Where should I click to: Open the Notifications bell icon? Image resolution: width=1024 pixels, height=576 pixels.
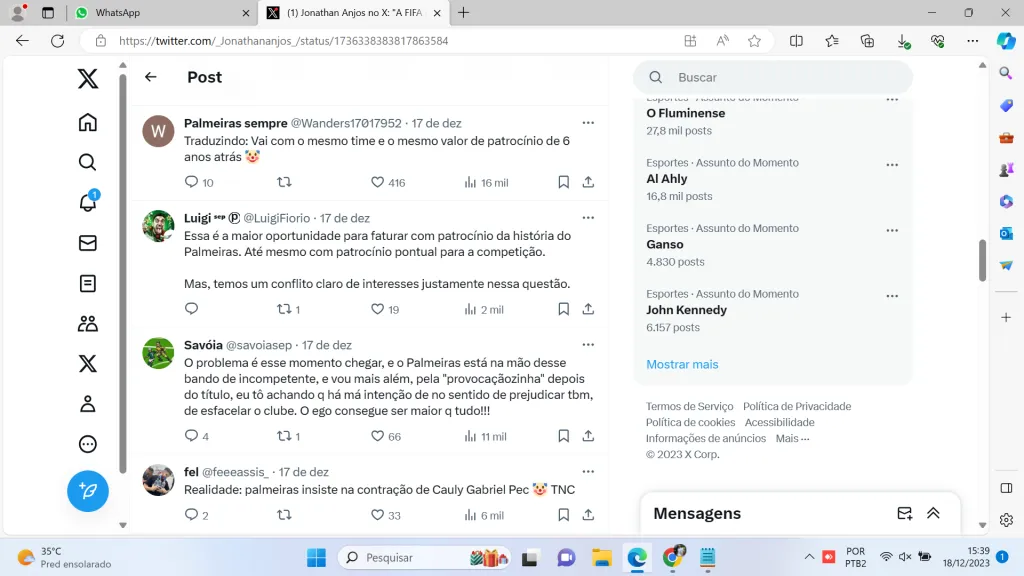point(88,203)
